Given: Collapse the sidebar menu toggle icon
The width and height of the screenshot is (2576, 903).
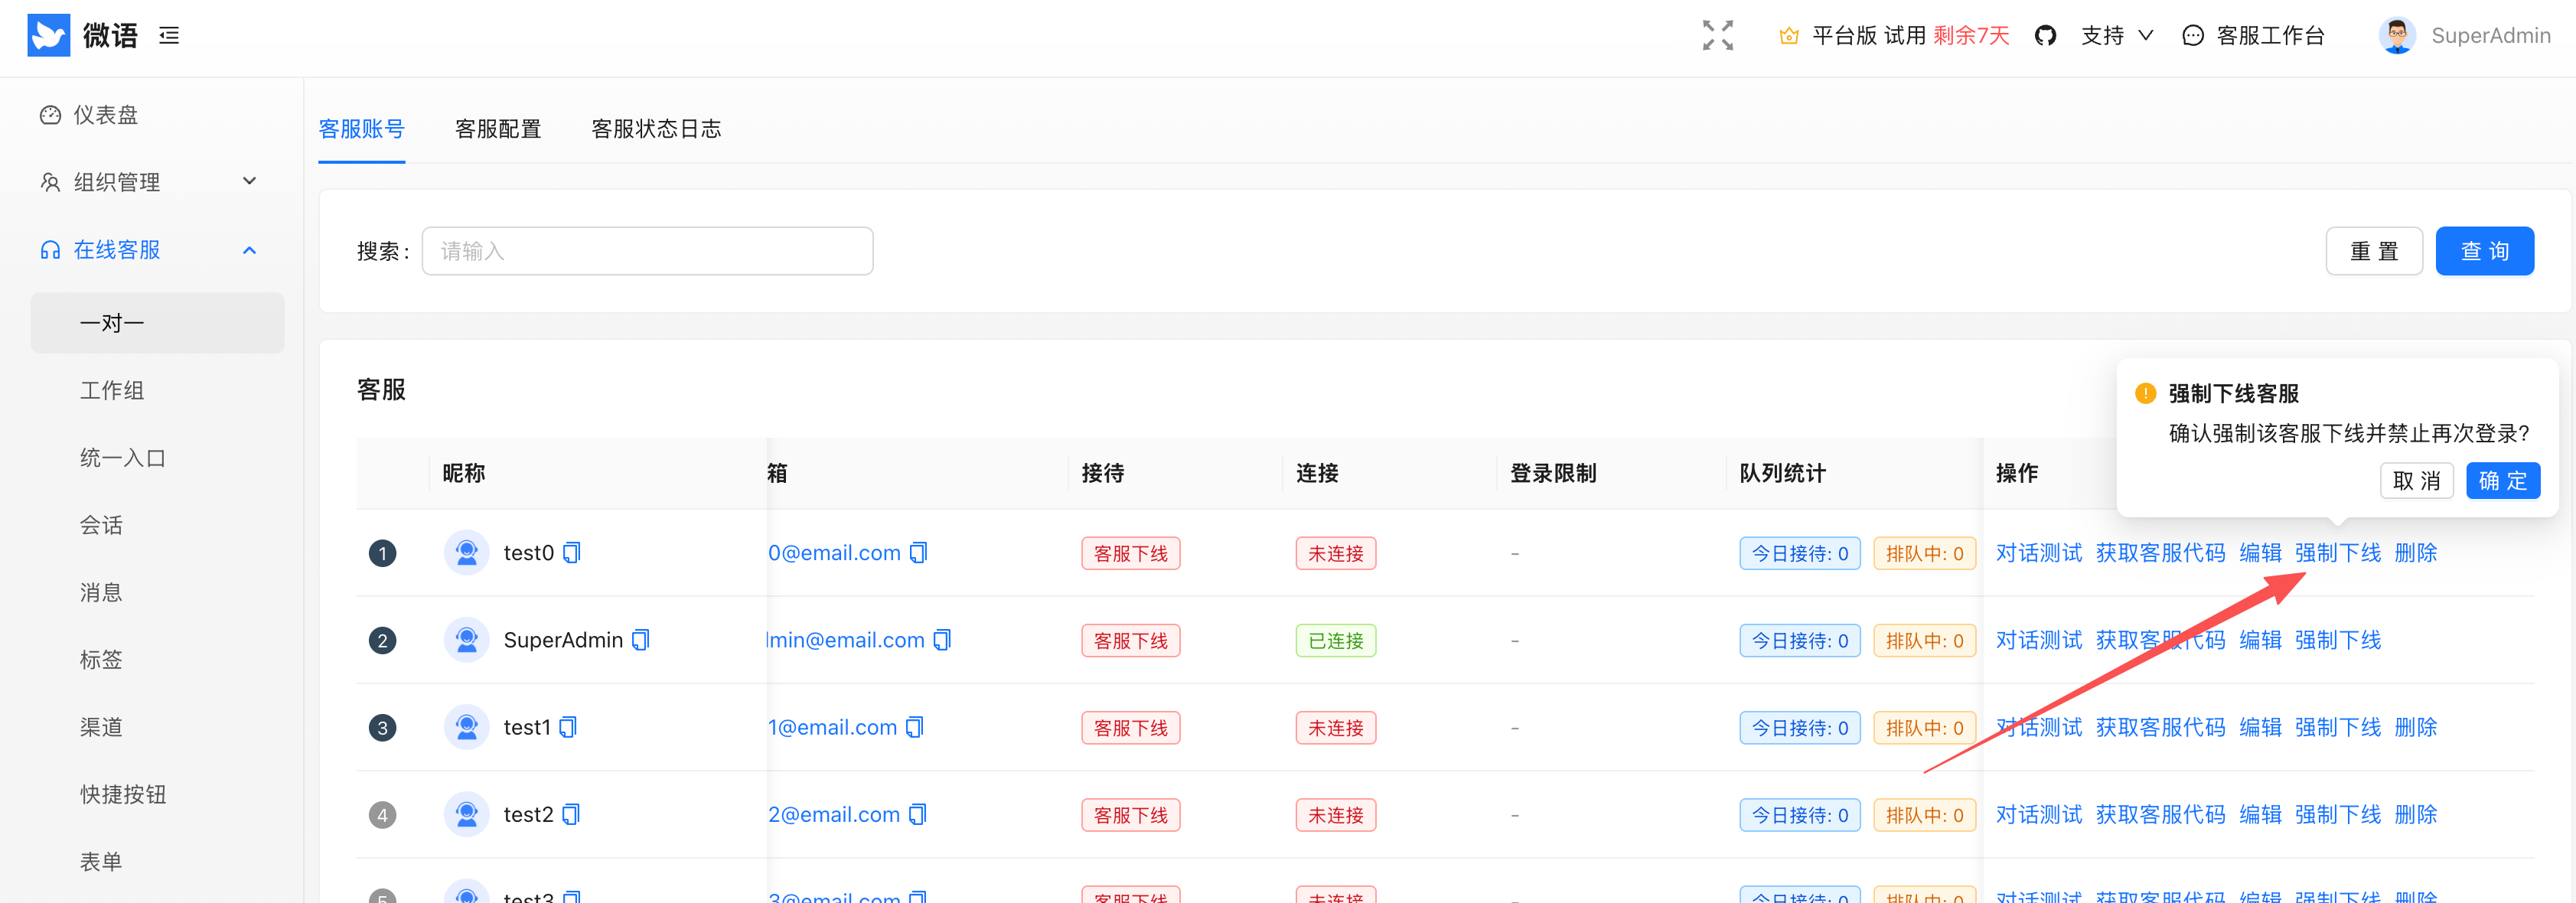Looking at the screenshot, I should 169,36.
